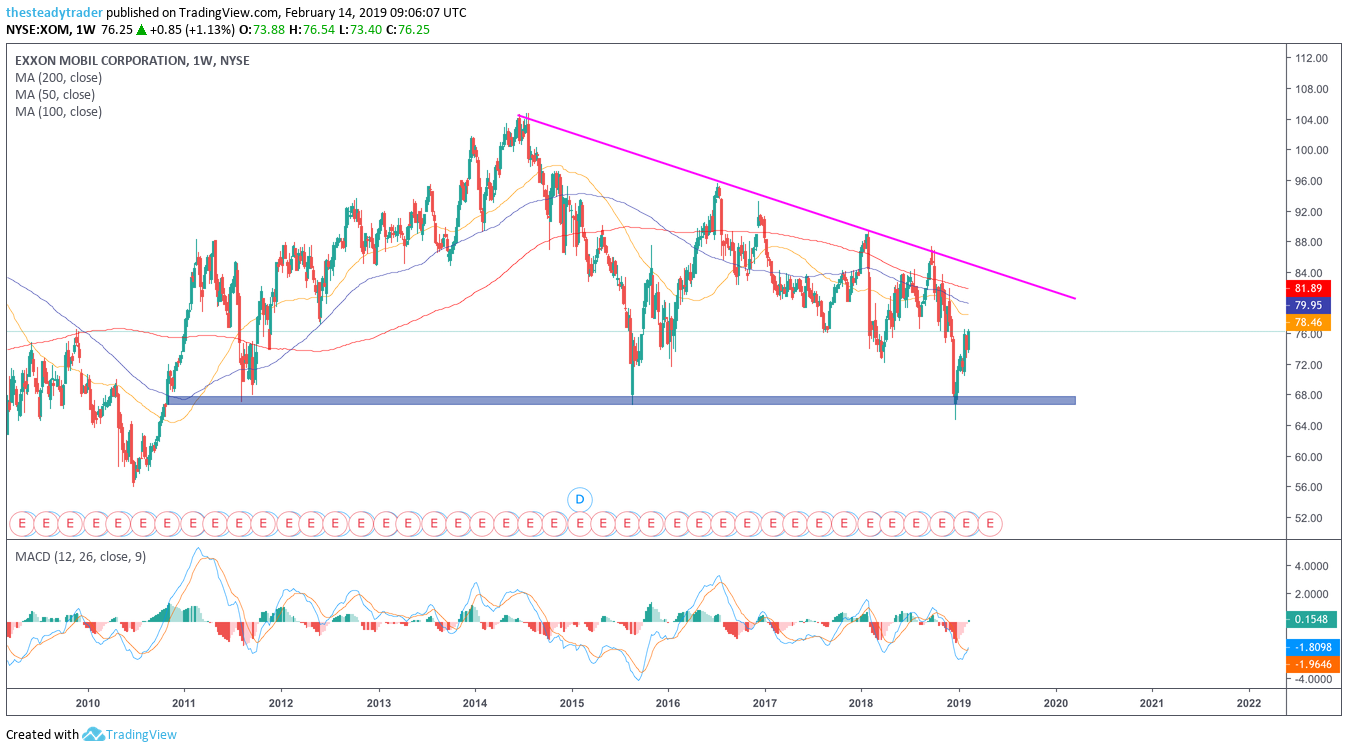Click the MACD (12, 26, close, 9) label
This screenshot has height=752, width=1348.
(x=80, y=556)
